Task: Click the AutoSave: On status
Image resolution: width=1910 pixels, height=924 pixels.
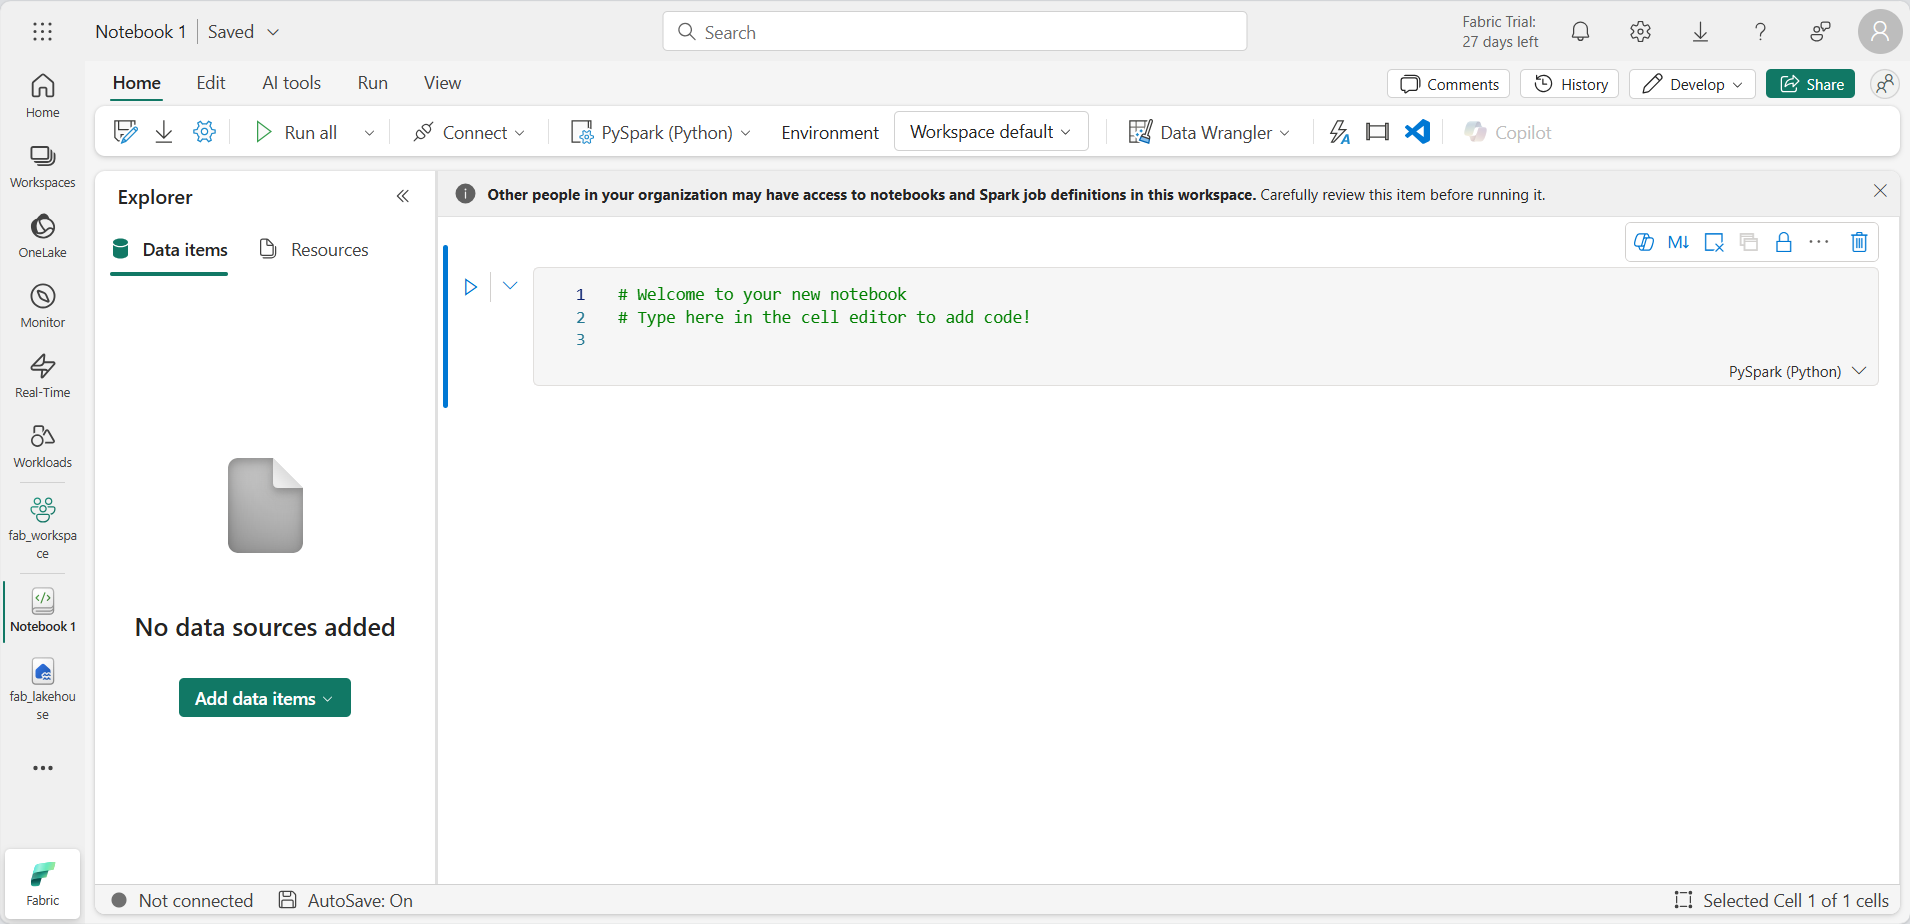Action: pos(345,900)
